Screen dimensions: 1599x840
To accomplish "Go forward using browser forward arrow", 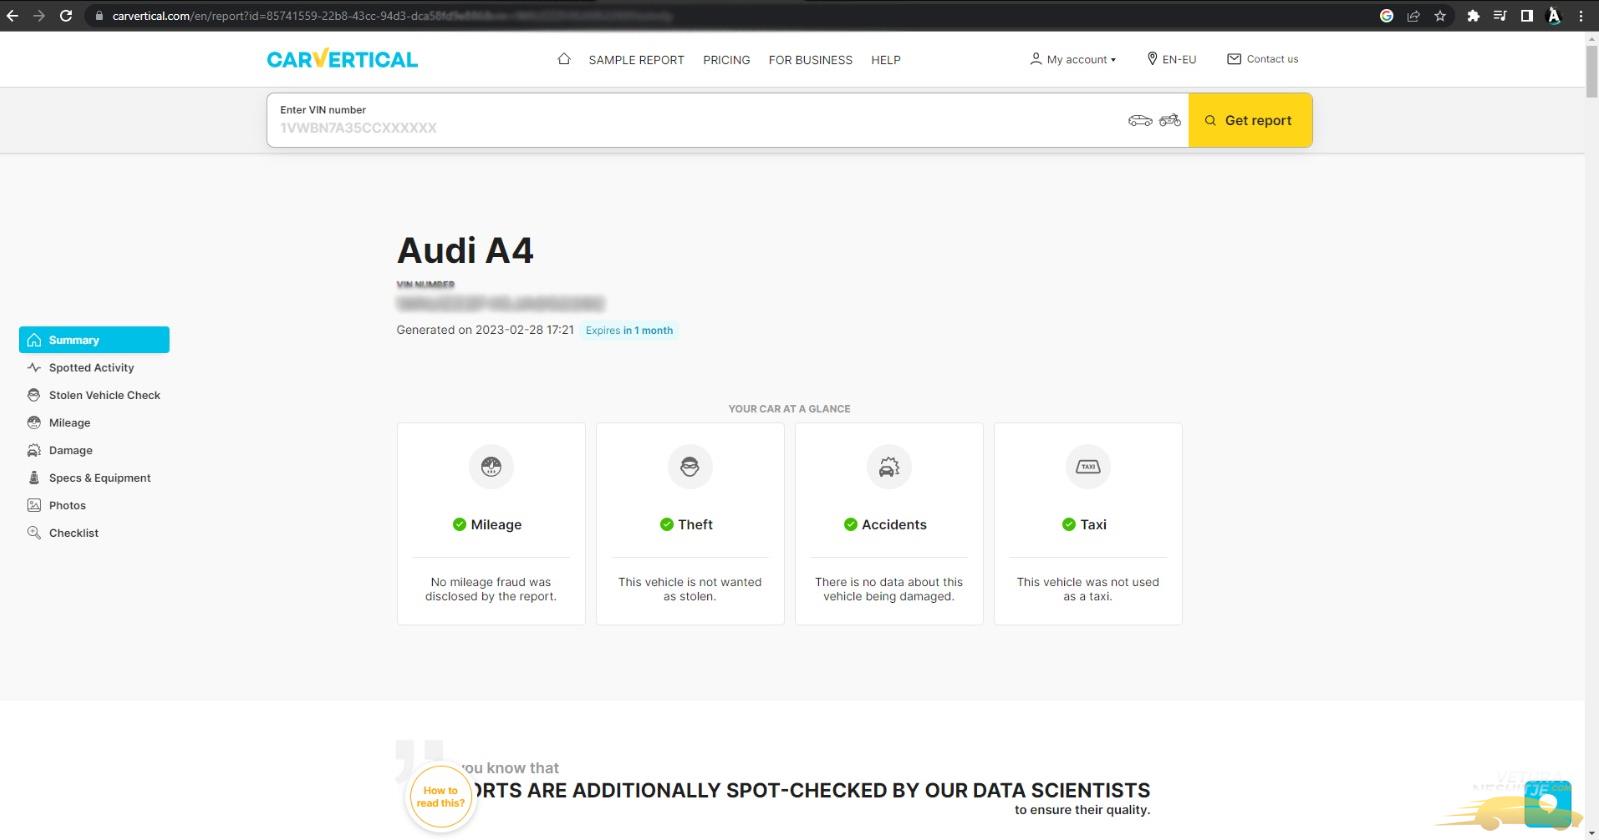I will (x=39, y=16).
